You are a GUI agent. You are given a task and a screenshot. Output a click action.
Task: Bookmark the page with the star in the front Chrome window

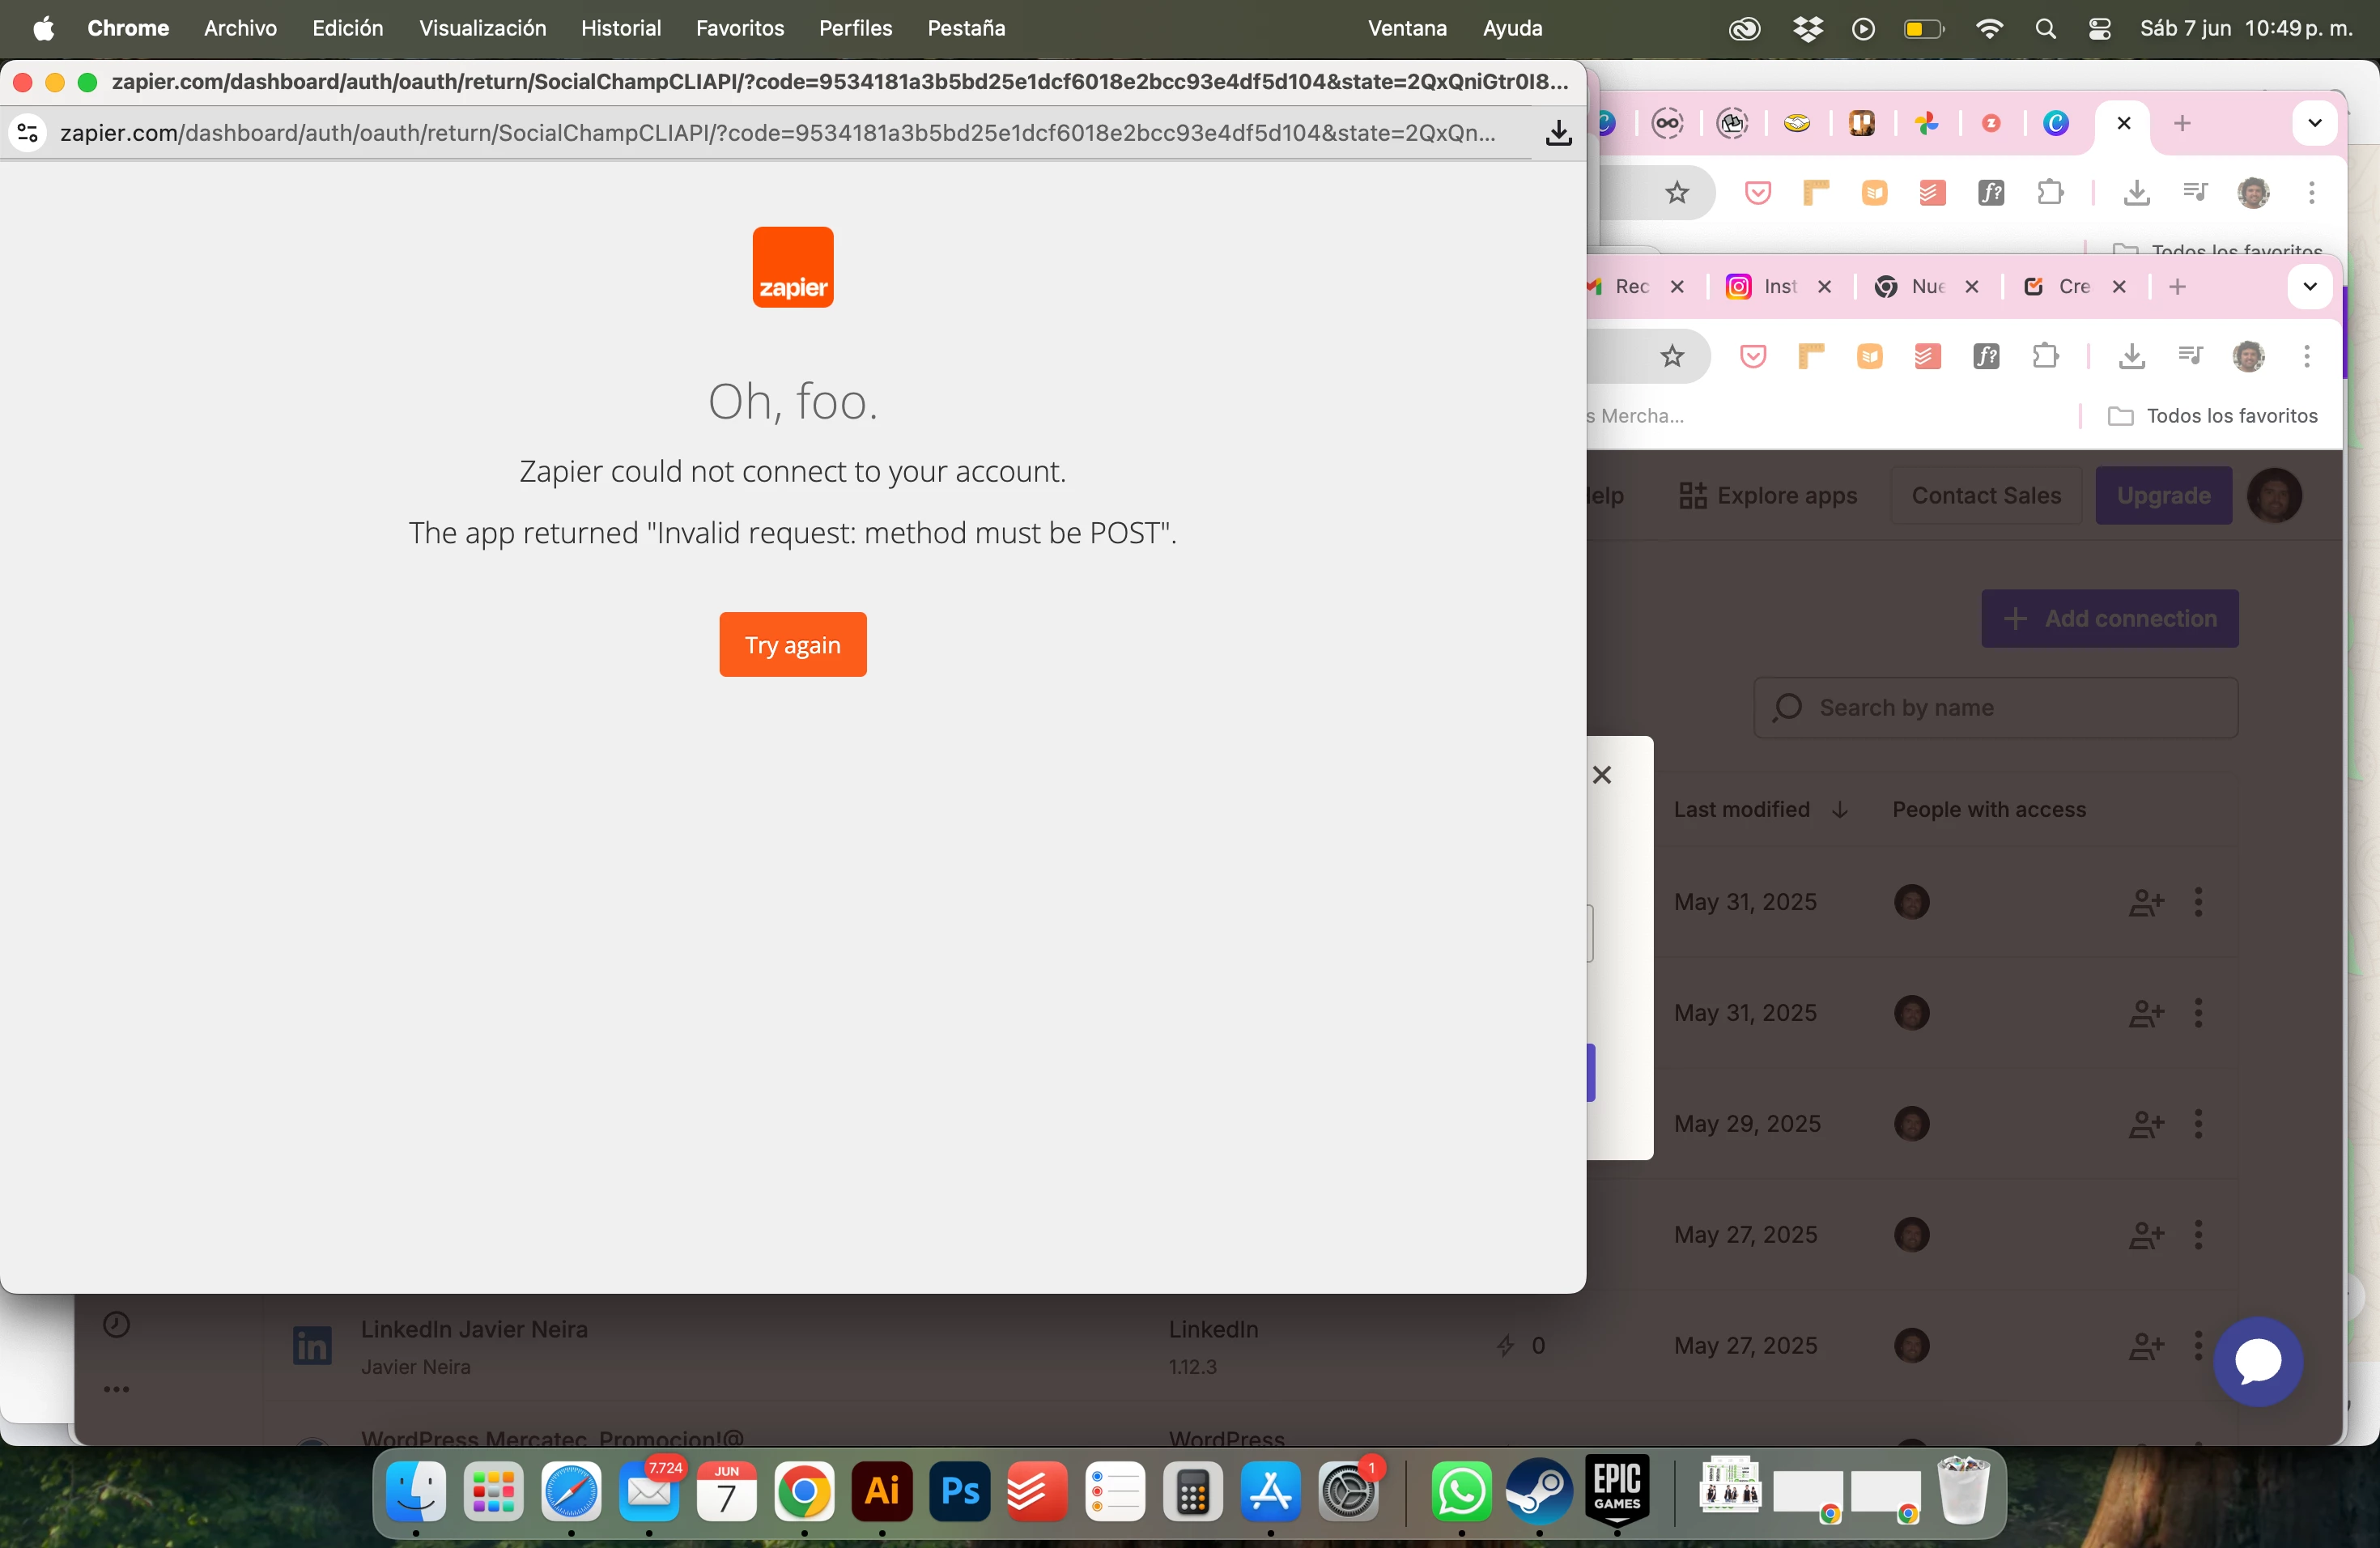[1672, 356]
